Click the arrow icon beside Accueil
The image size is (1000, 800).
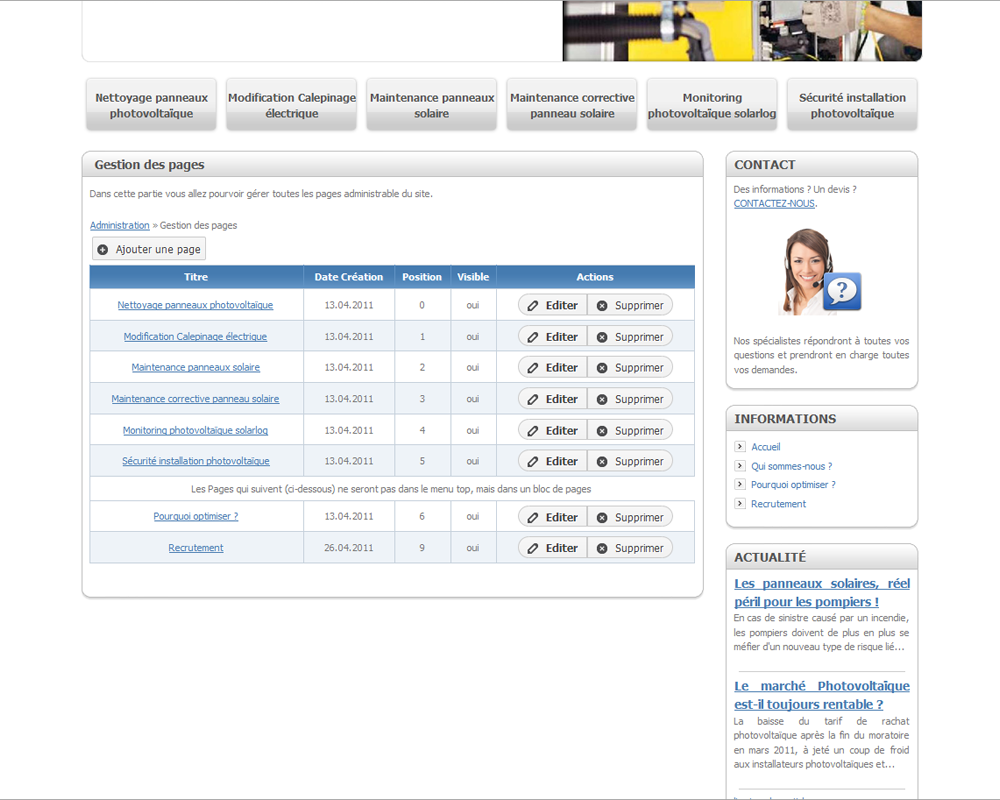tap(740, 447)
